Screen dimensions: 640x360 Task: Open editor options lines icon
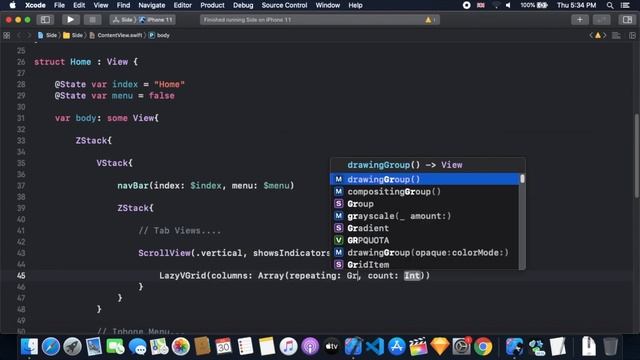tap(616, 36)
